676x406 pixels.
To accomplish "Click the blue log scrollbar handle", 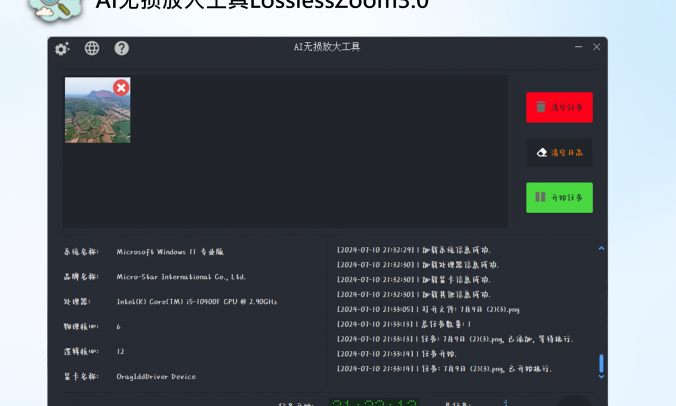I will (601, 363).
